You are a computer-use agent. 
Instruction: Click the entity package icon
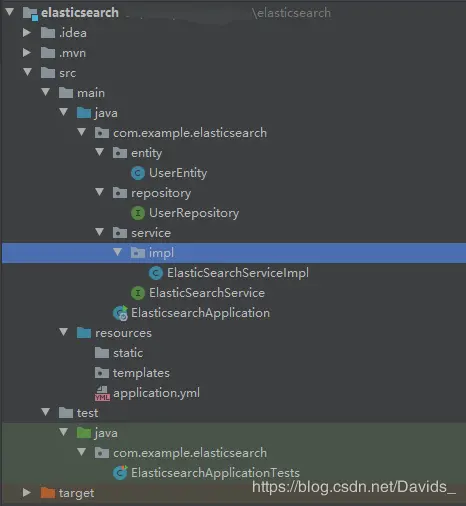pyautogui.click(x=120, y=153)
